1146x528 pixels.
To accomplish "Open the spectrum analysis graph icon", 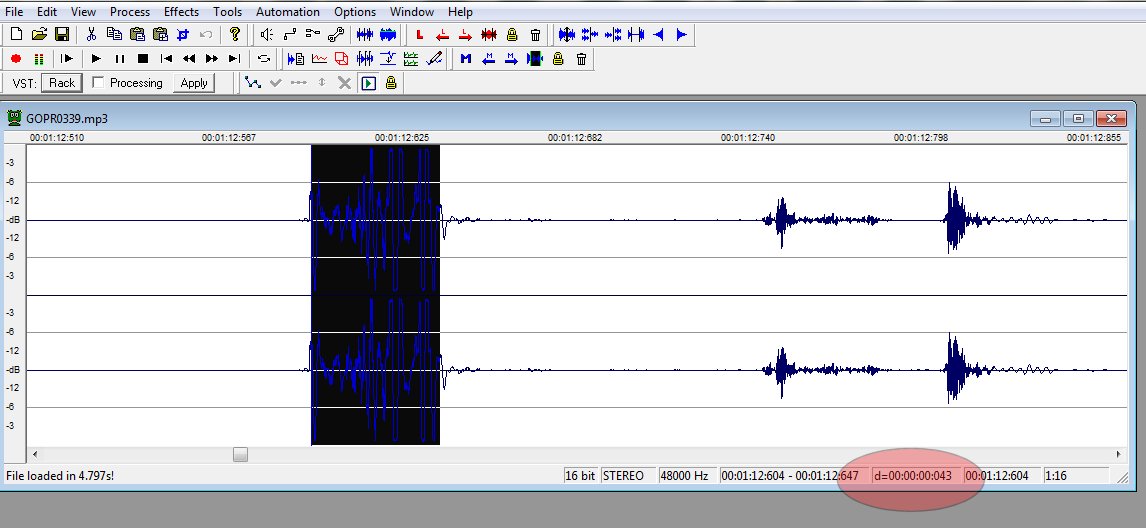I will [319, 59].
